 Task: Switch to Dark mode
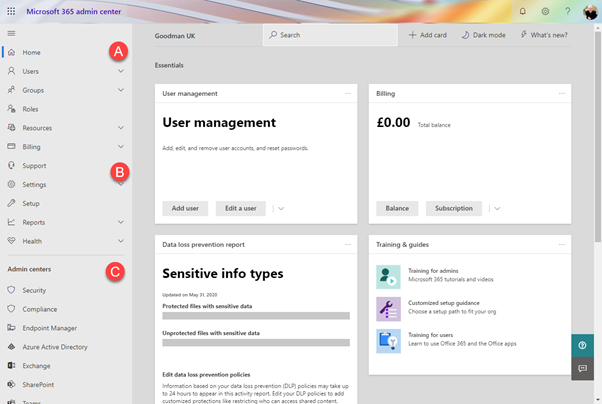(483, 35)
